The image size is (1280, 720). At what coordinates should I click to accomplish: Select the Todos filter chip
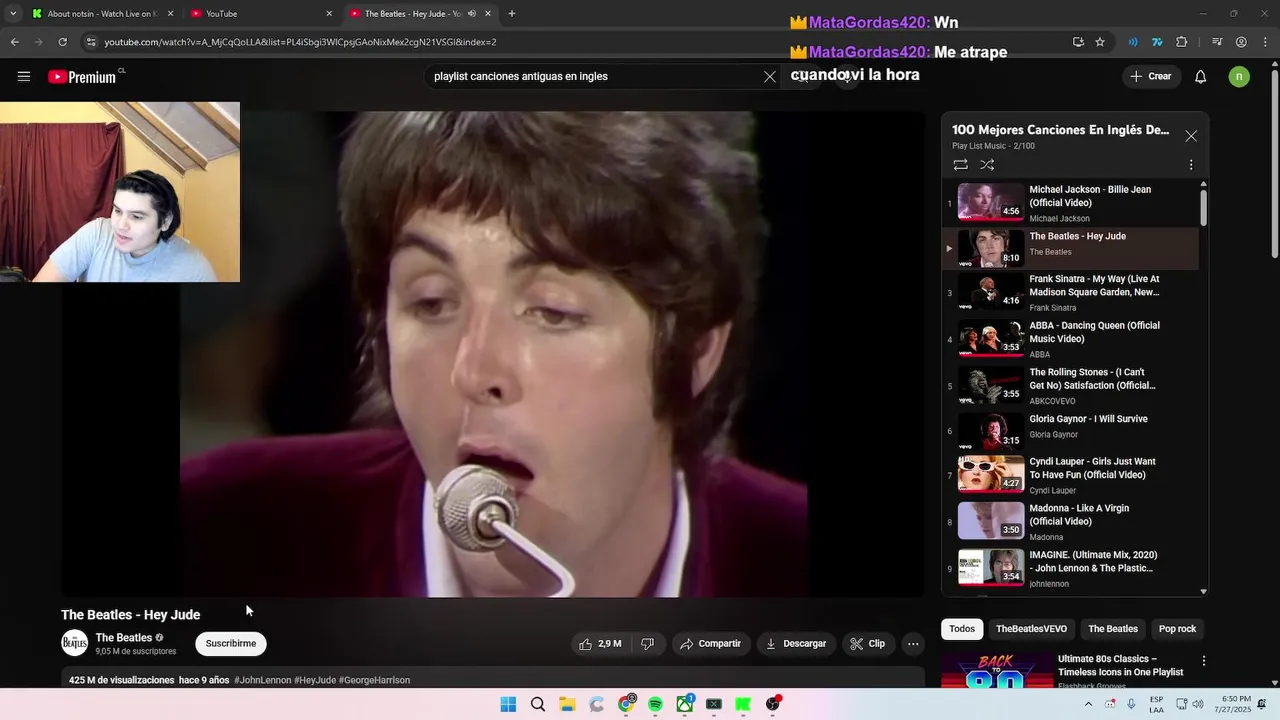click(x=962, y=629)
